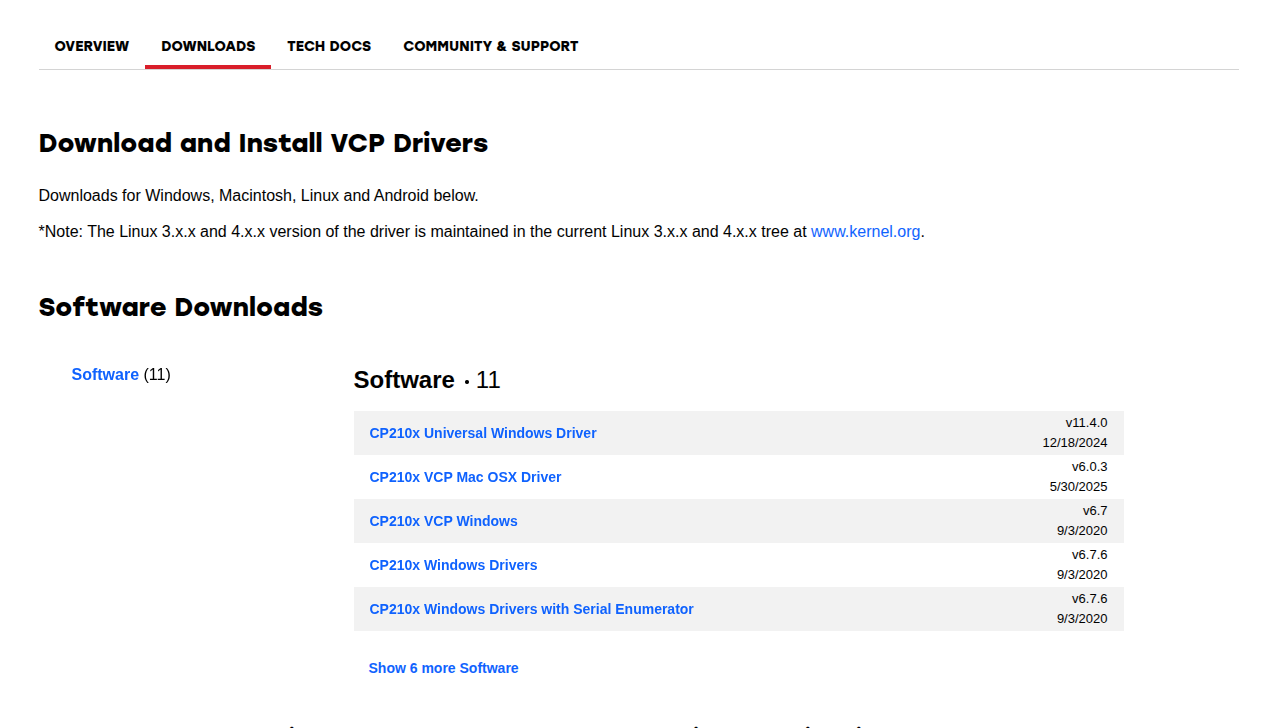Image resolution: width=1271 pixels, height=728 pixels.
Task: Click date 12/18/2024
Action: 1075,443
